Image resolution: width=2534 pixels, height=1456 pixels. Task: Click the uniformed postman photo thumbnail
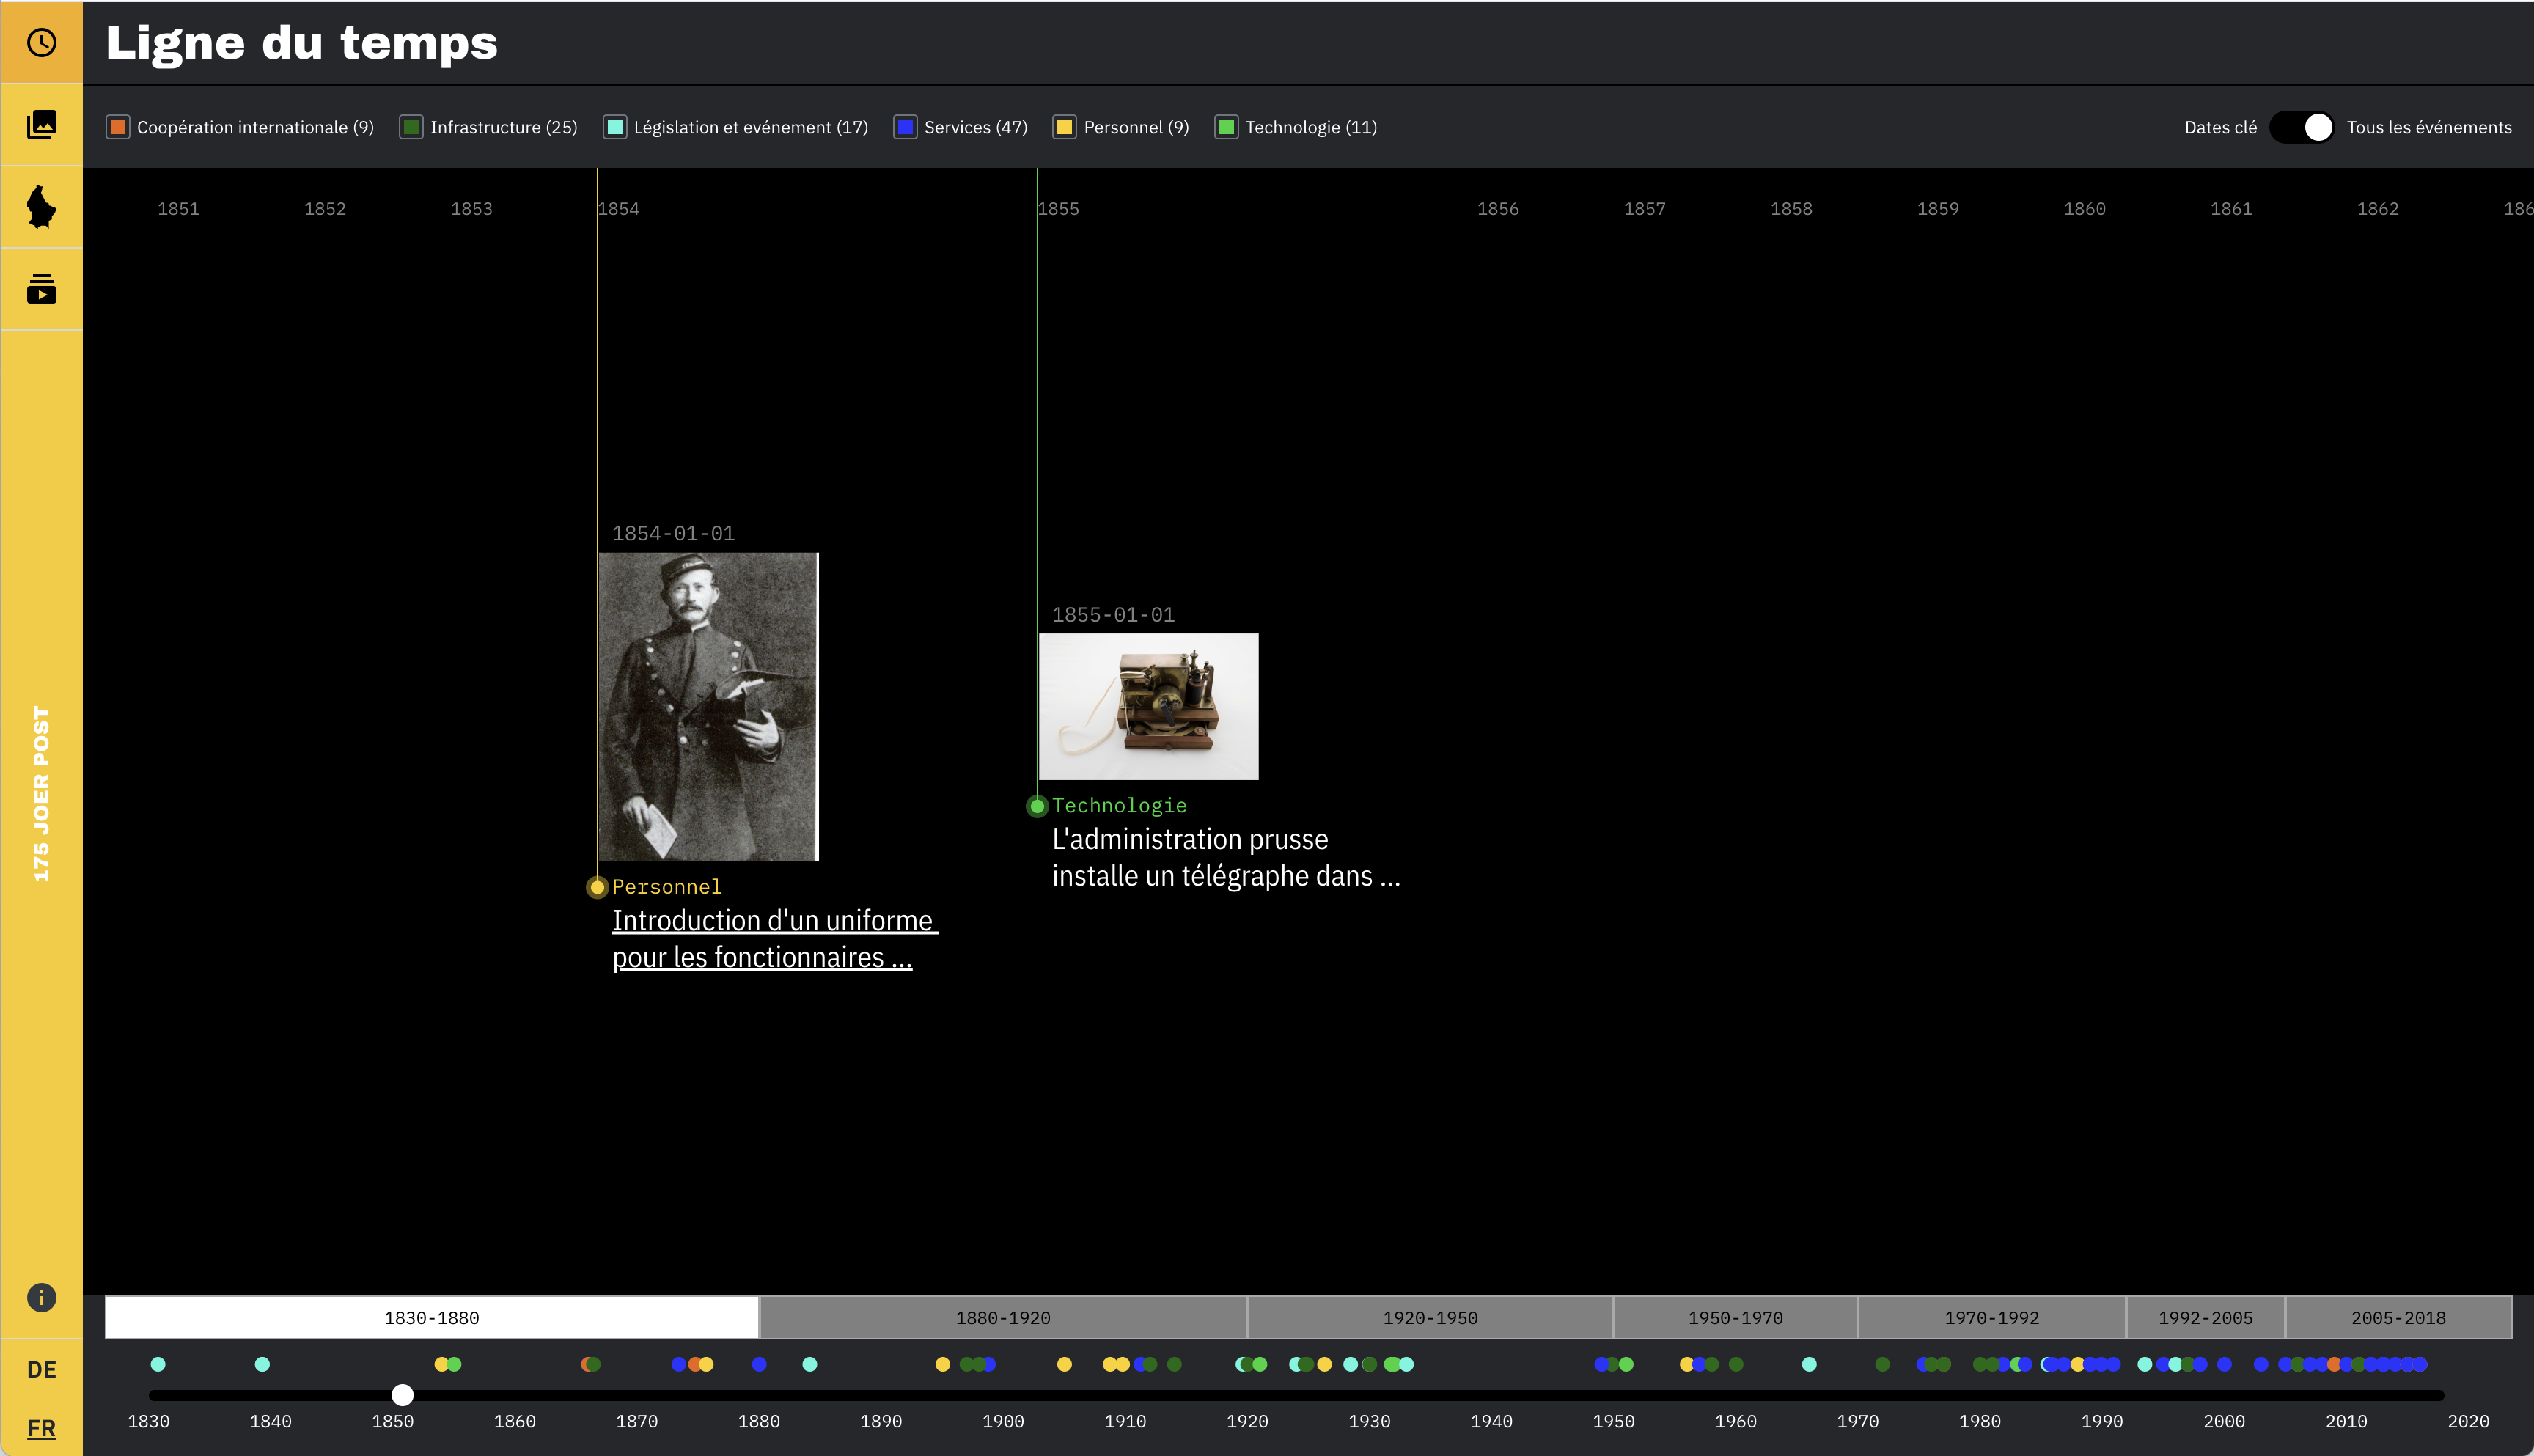[708, 706]
